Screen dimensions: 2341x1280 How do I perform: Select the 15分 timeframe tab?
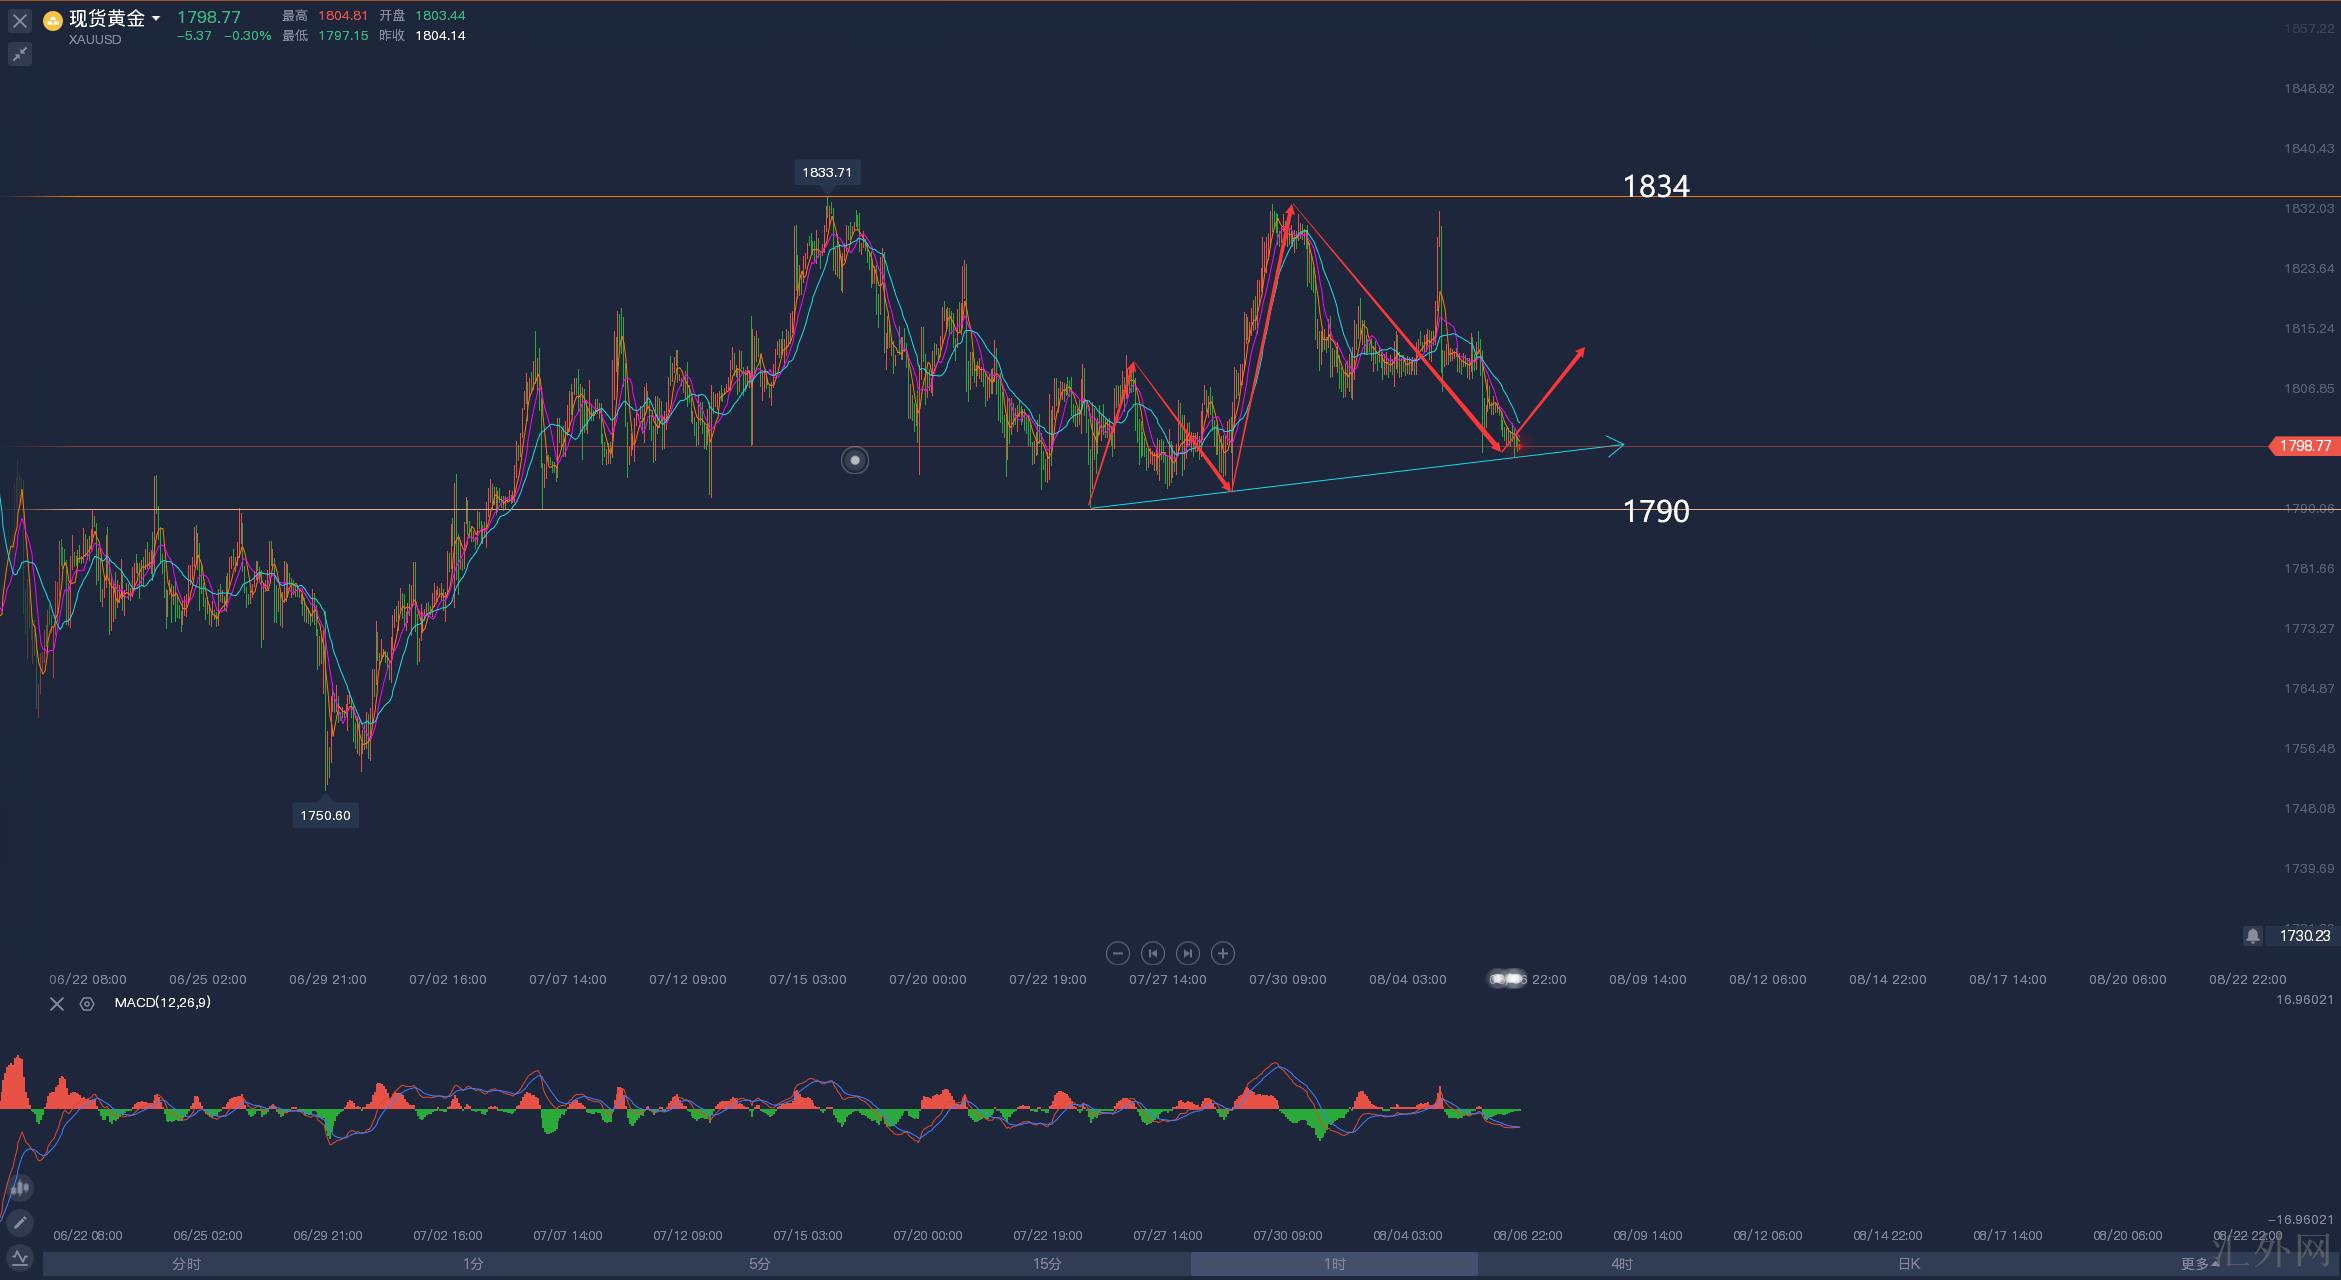(1046, 1264)
